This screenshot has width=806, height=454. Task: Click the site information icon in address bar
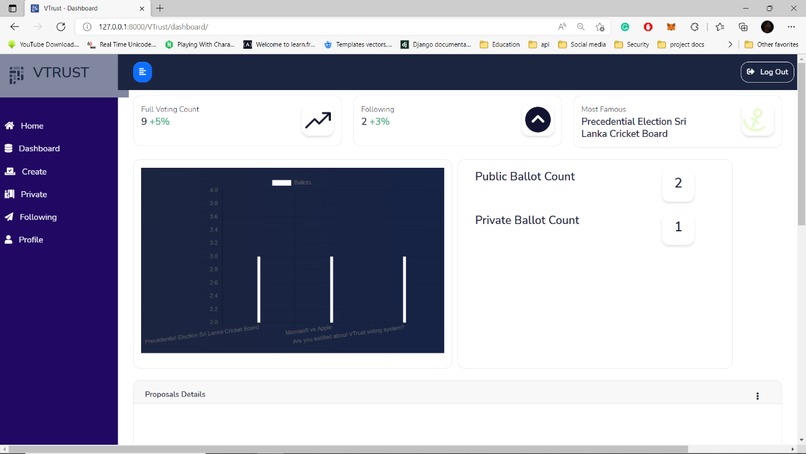click(x=87, y=27)
